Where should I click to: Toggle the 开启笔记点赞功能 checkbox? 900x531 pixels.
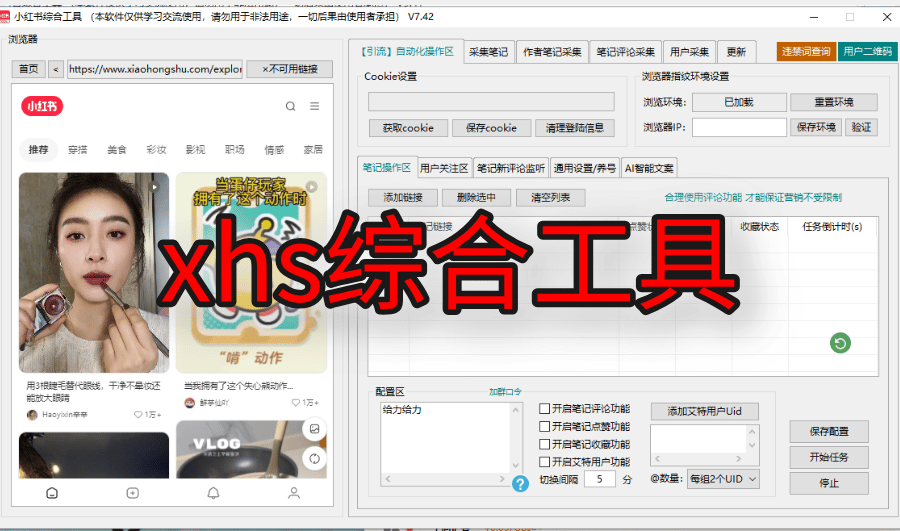pyautogui.click(x=545, y=426)
